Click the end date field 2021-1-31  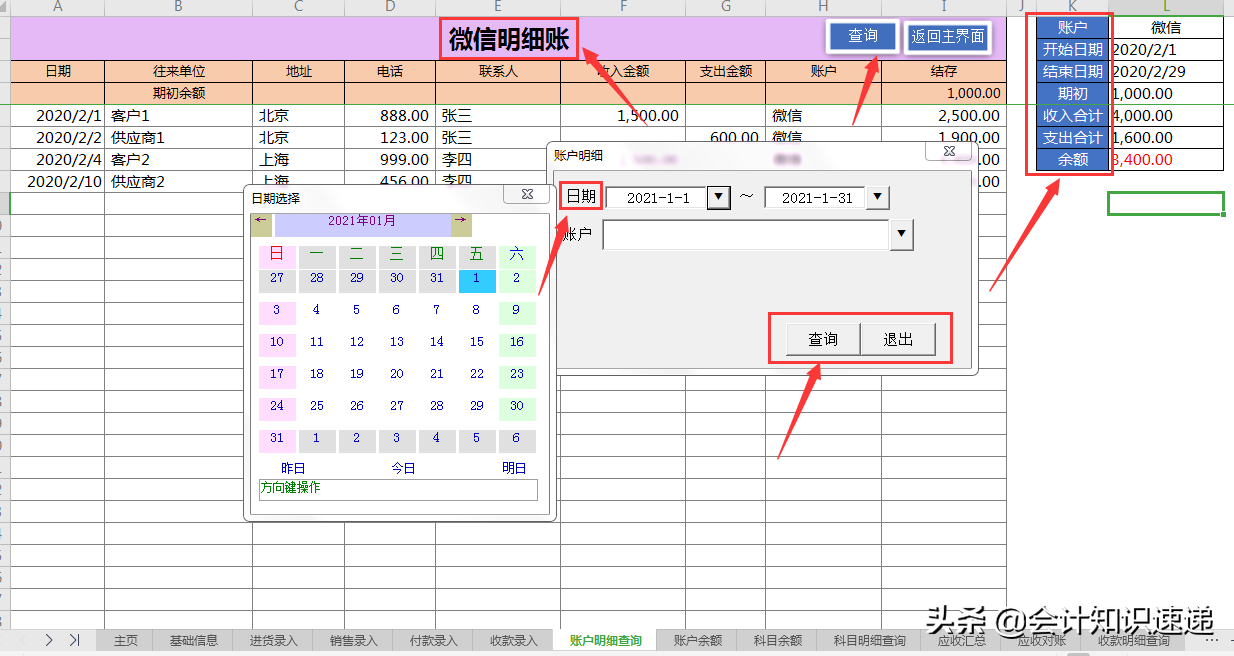[816, 198]
